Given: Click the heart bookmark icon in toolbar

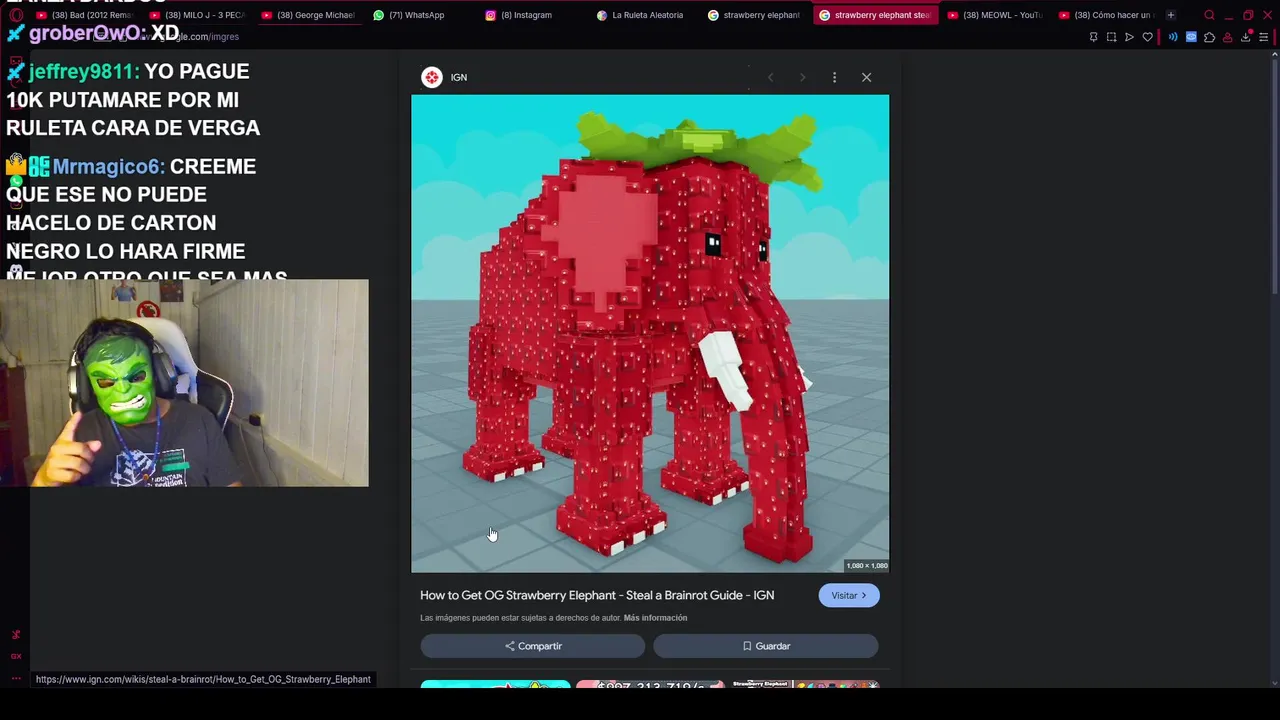Looking at the screenshot, I should [1147, 37].
